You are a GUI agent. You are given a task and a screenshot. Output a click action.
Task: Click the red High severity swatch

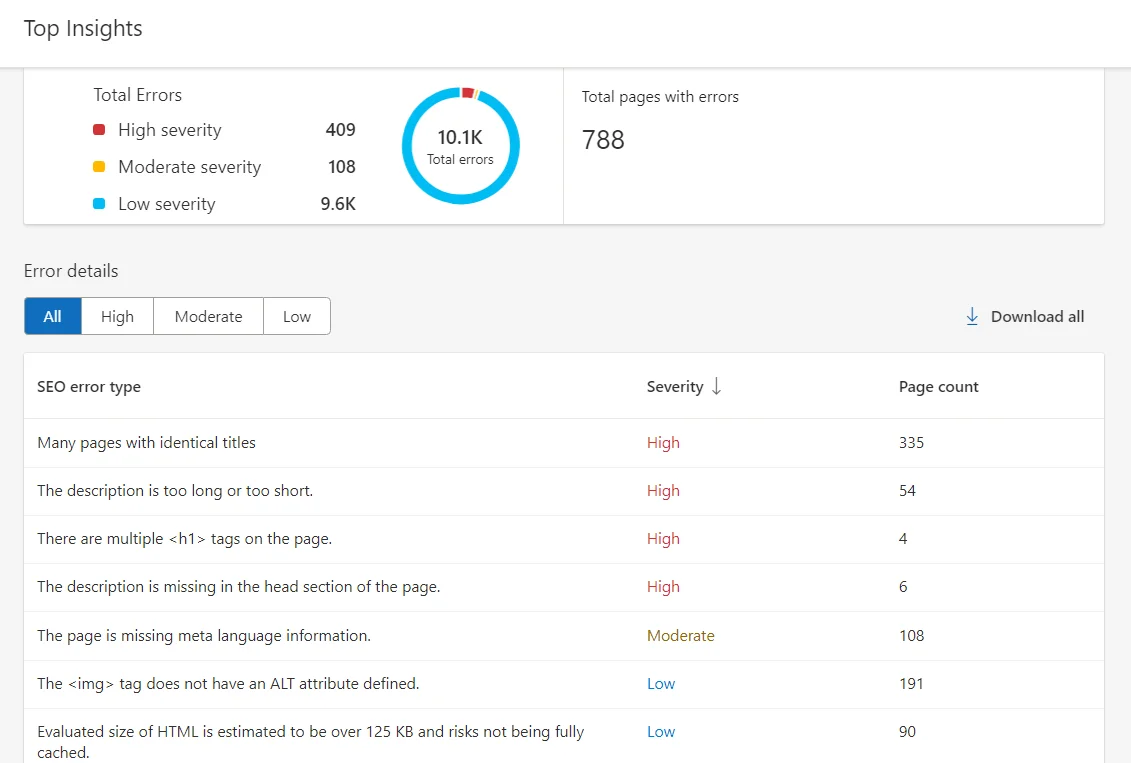pos(100,129)
